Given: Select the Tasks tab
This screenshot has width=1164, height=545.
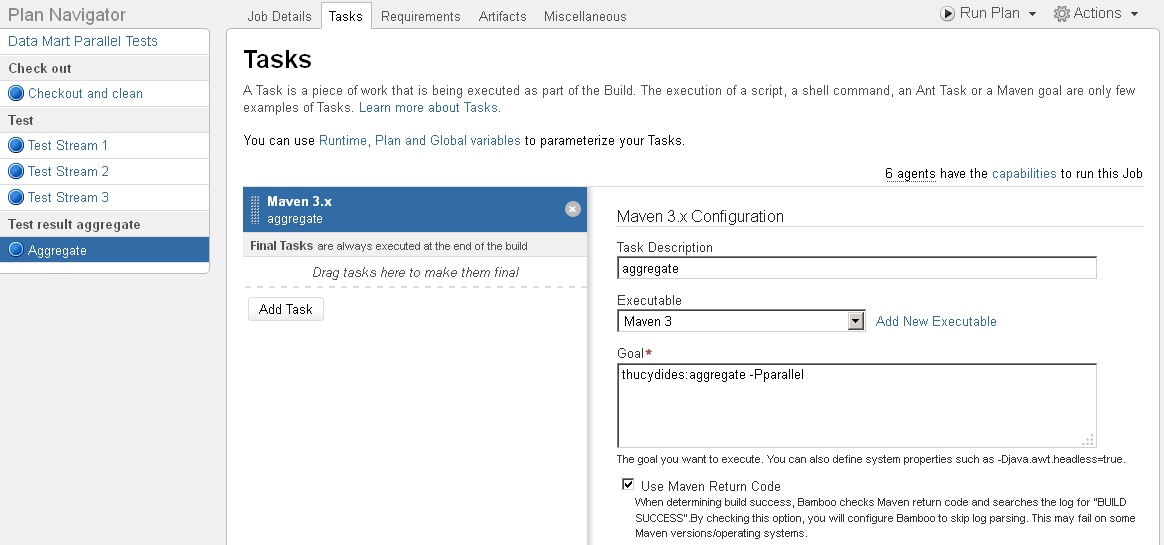Looking at the screenshot, I should coord(345,16).
